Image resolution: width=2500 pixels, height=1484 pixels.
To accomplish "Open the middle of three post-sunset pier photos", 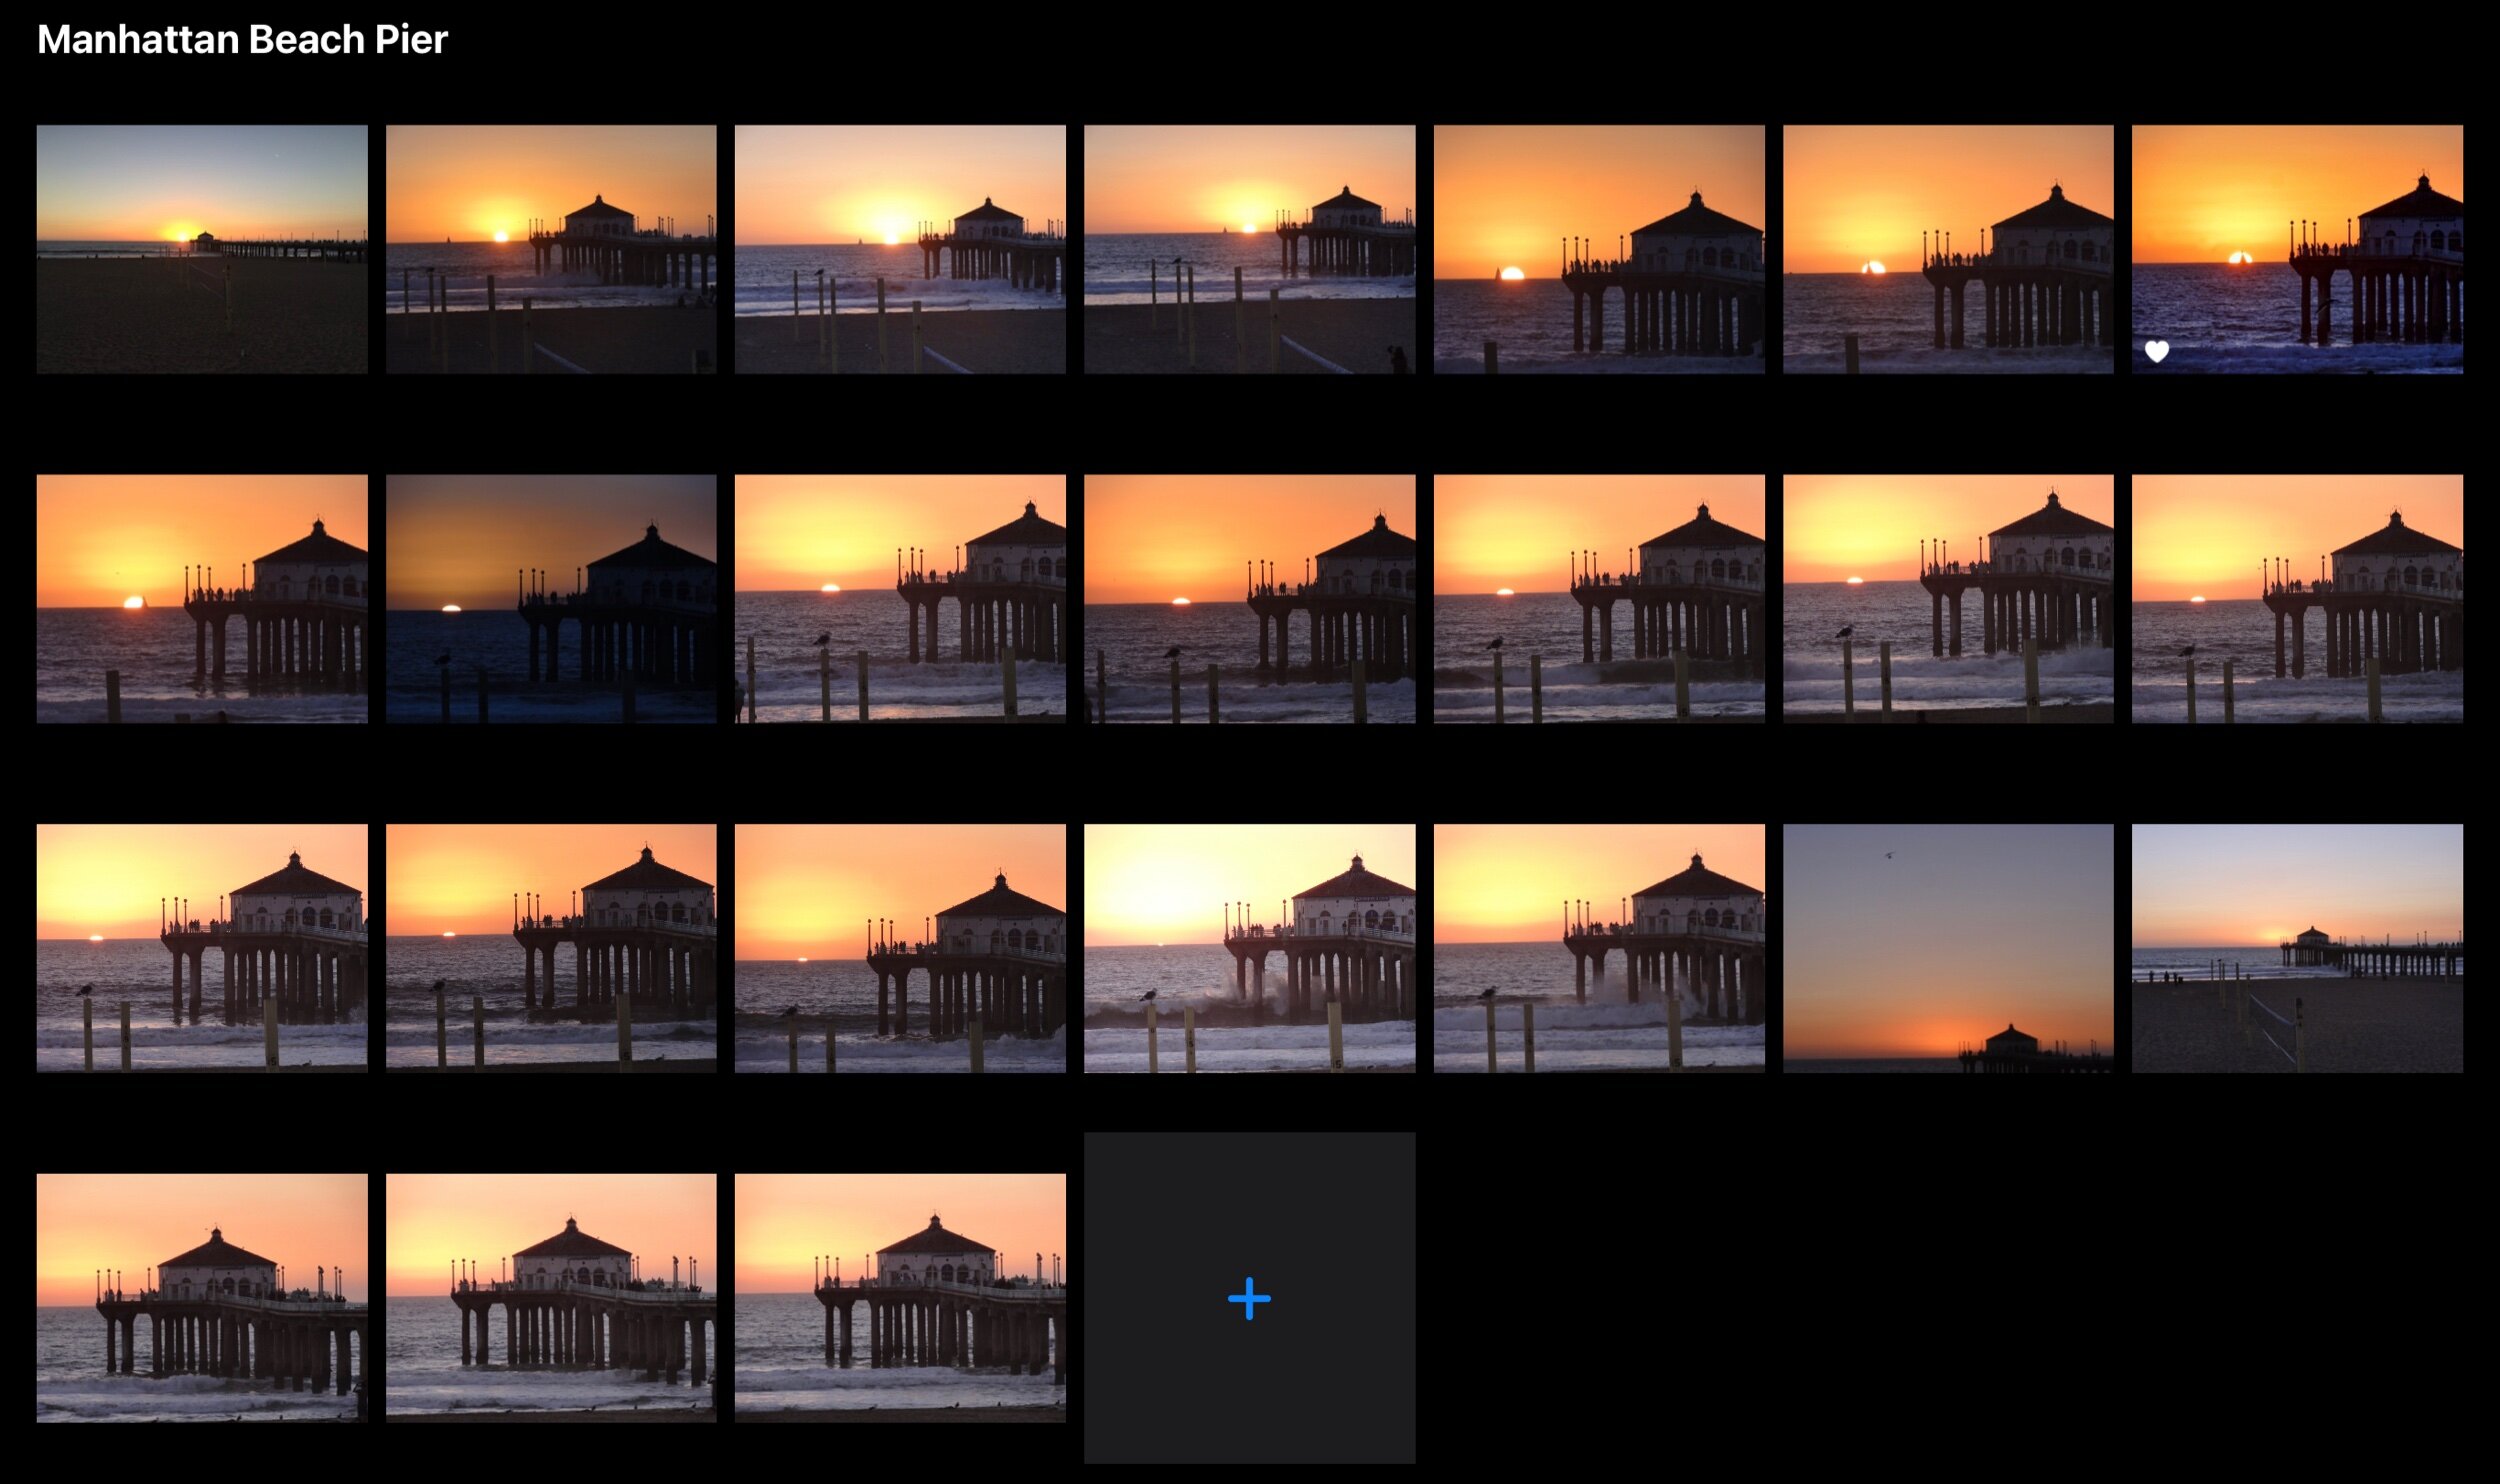I will pos(551,1297).
